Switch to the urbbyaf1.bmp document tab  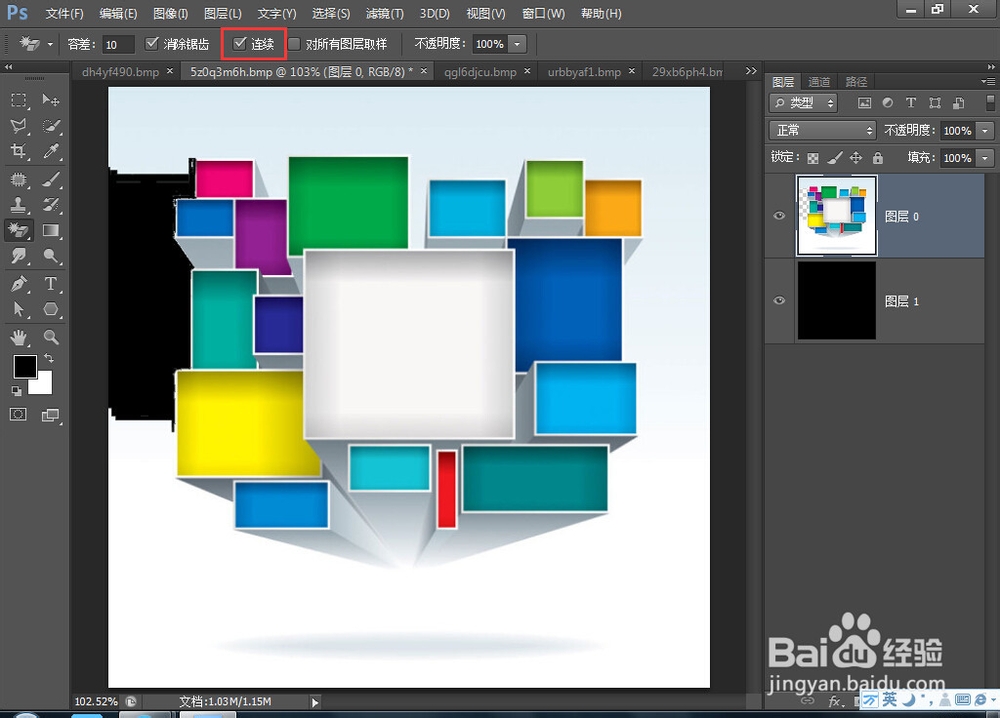tap(584, 72)
